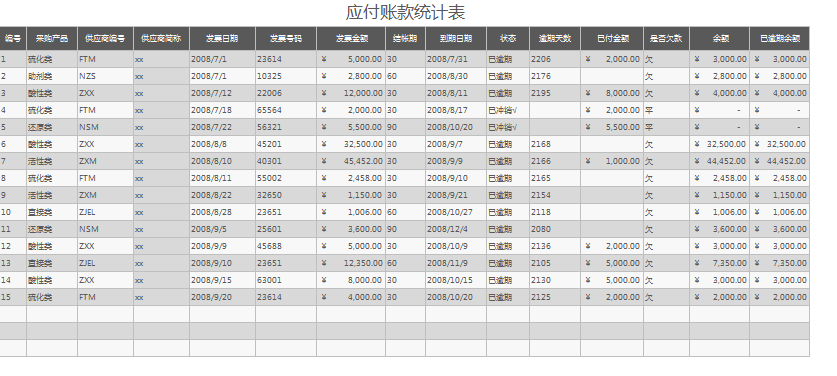Viewport: 837px width, 376px height.
Task: Select invoice number cell 45688
Action: coord(286,246)
